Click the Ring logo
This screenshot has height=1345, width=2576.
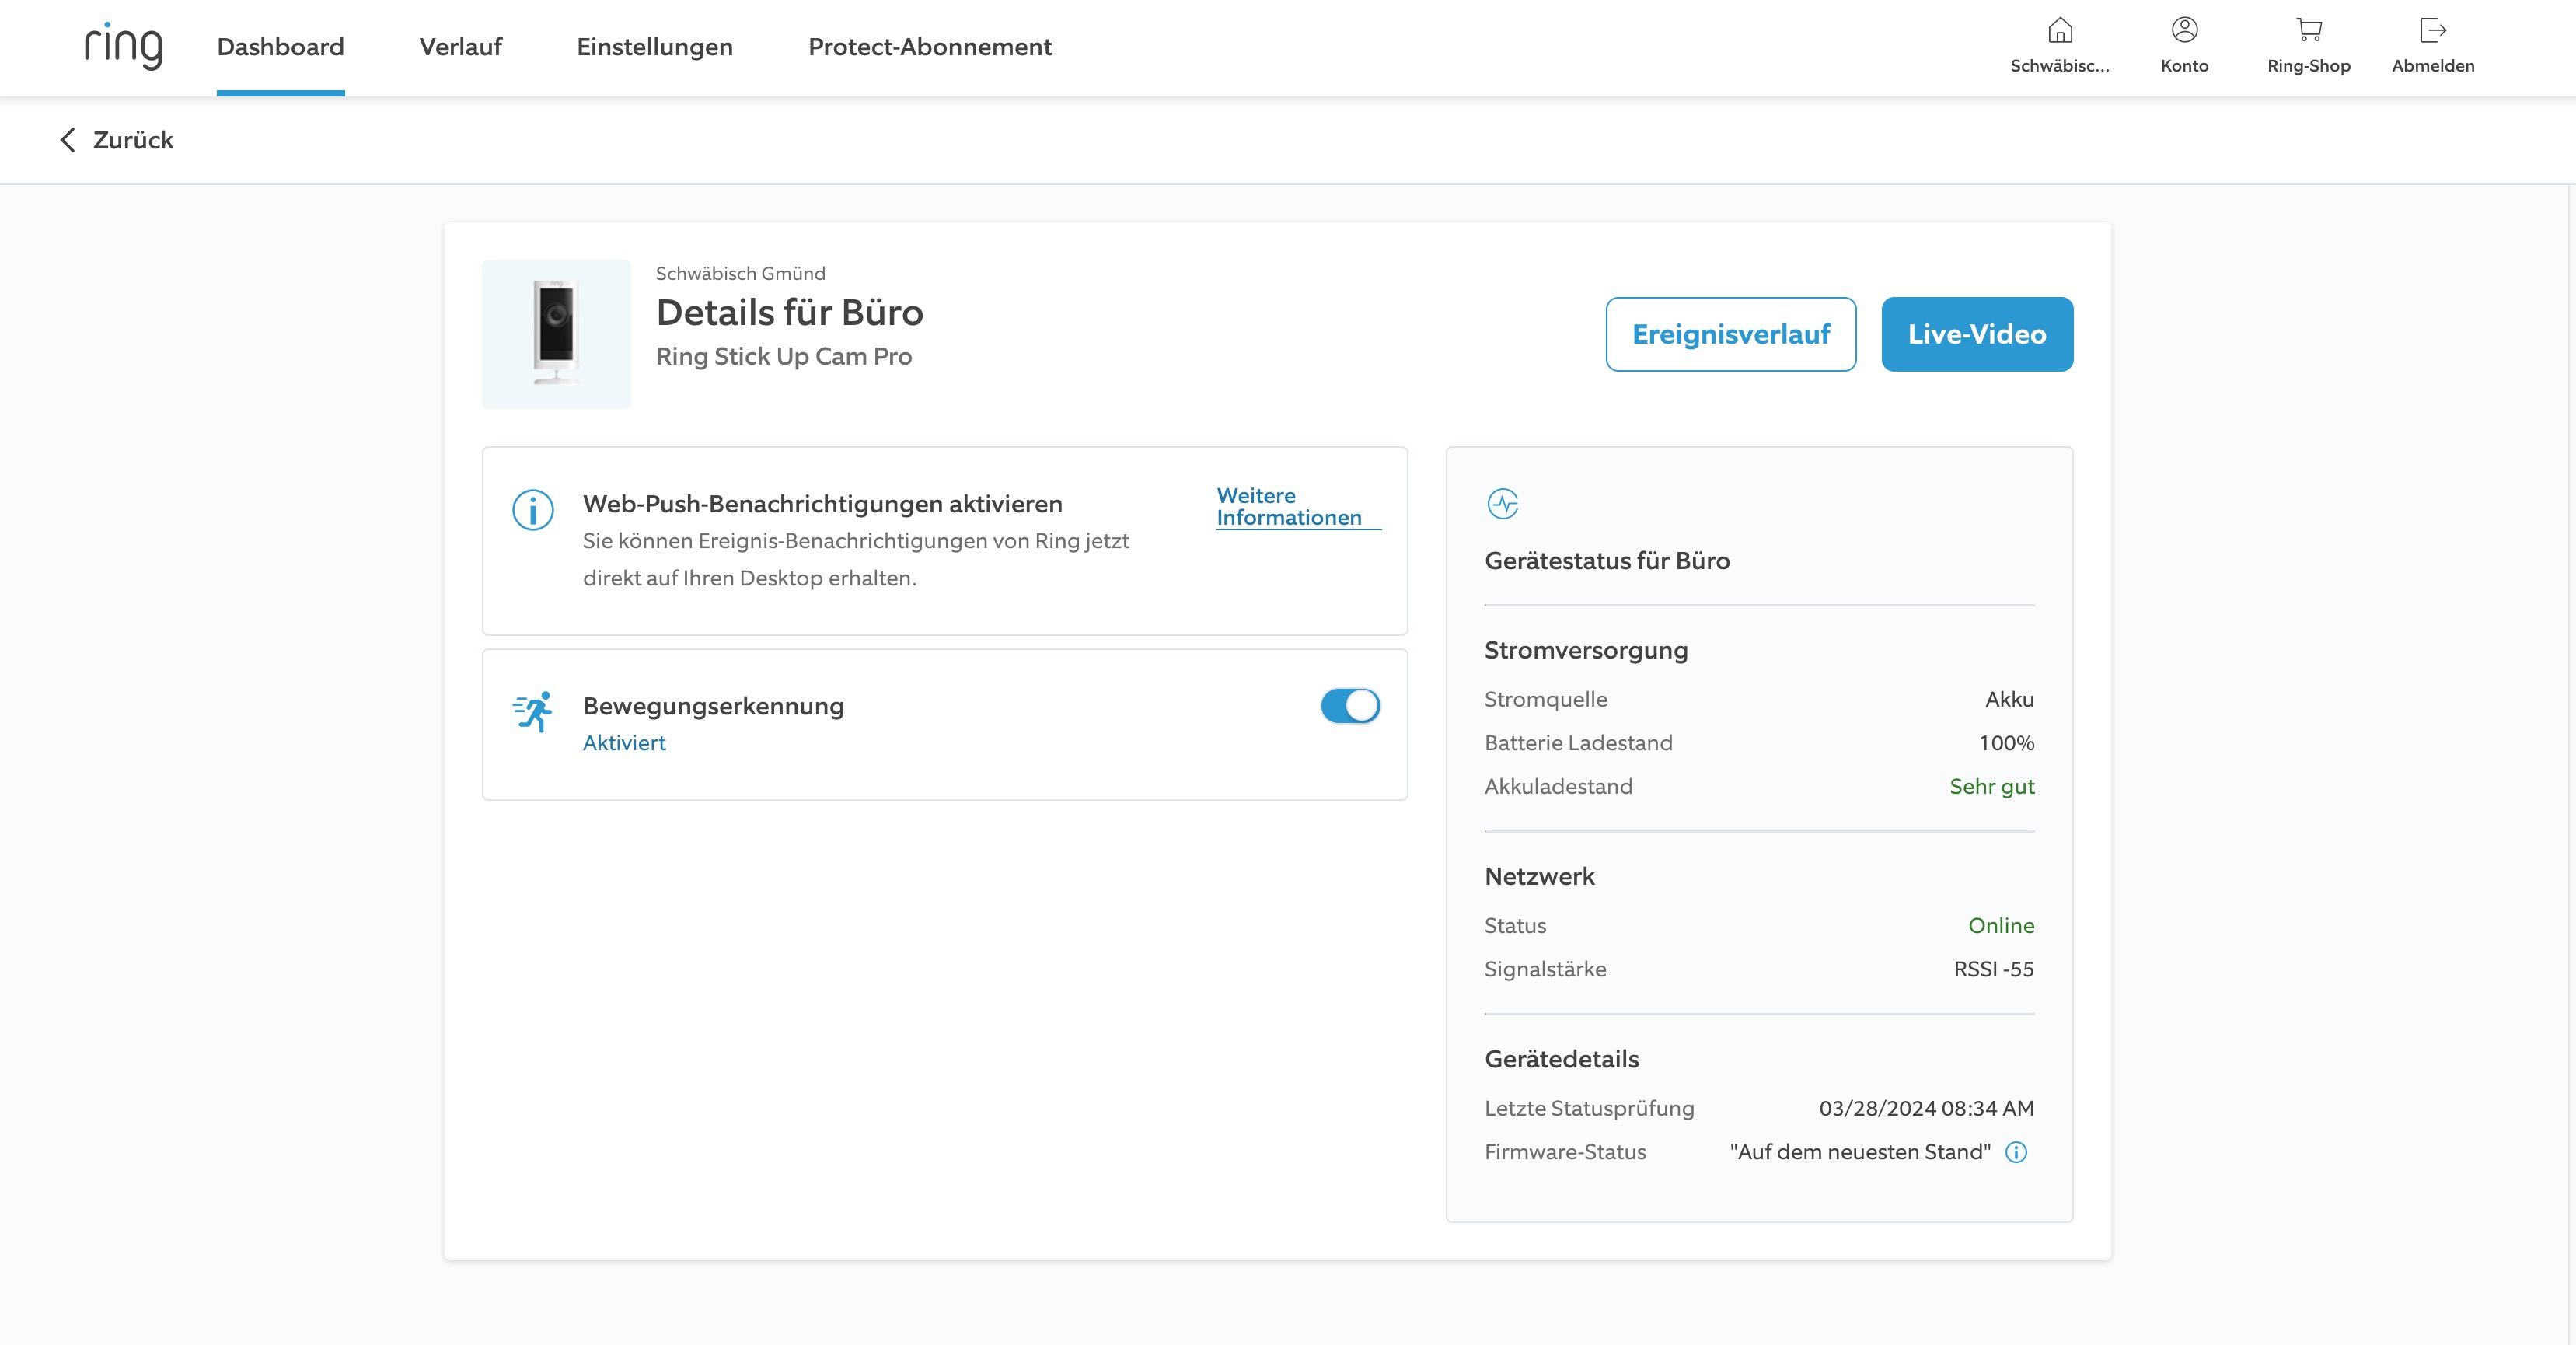pos(123,46)
